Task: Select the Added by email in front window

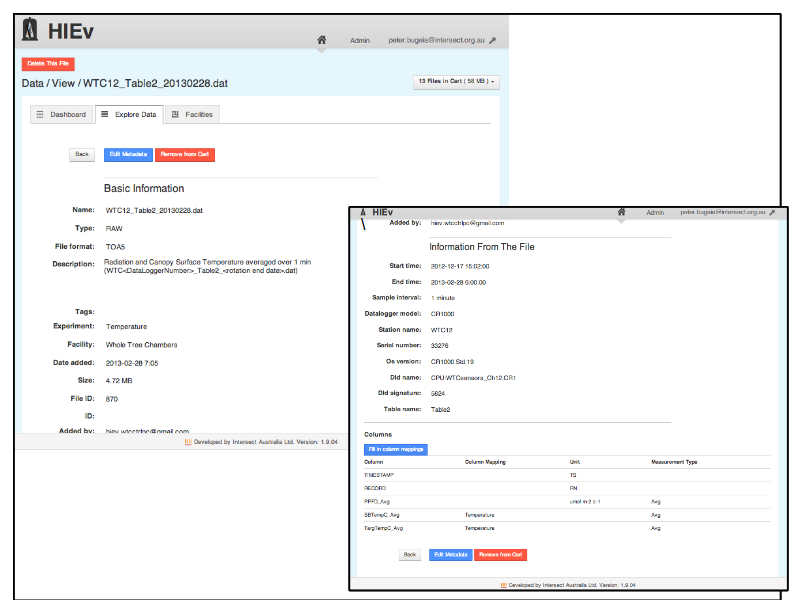Action: 467,223
